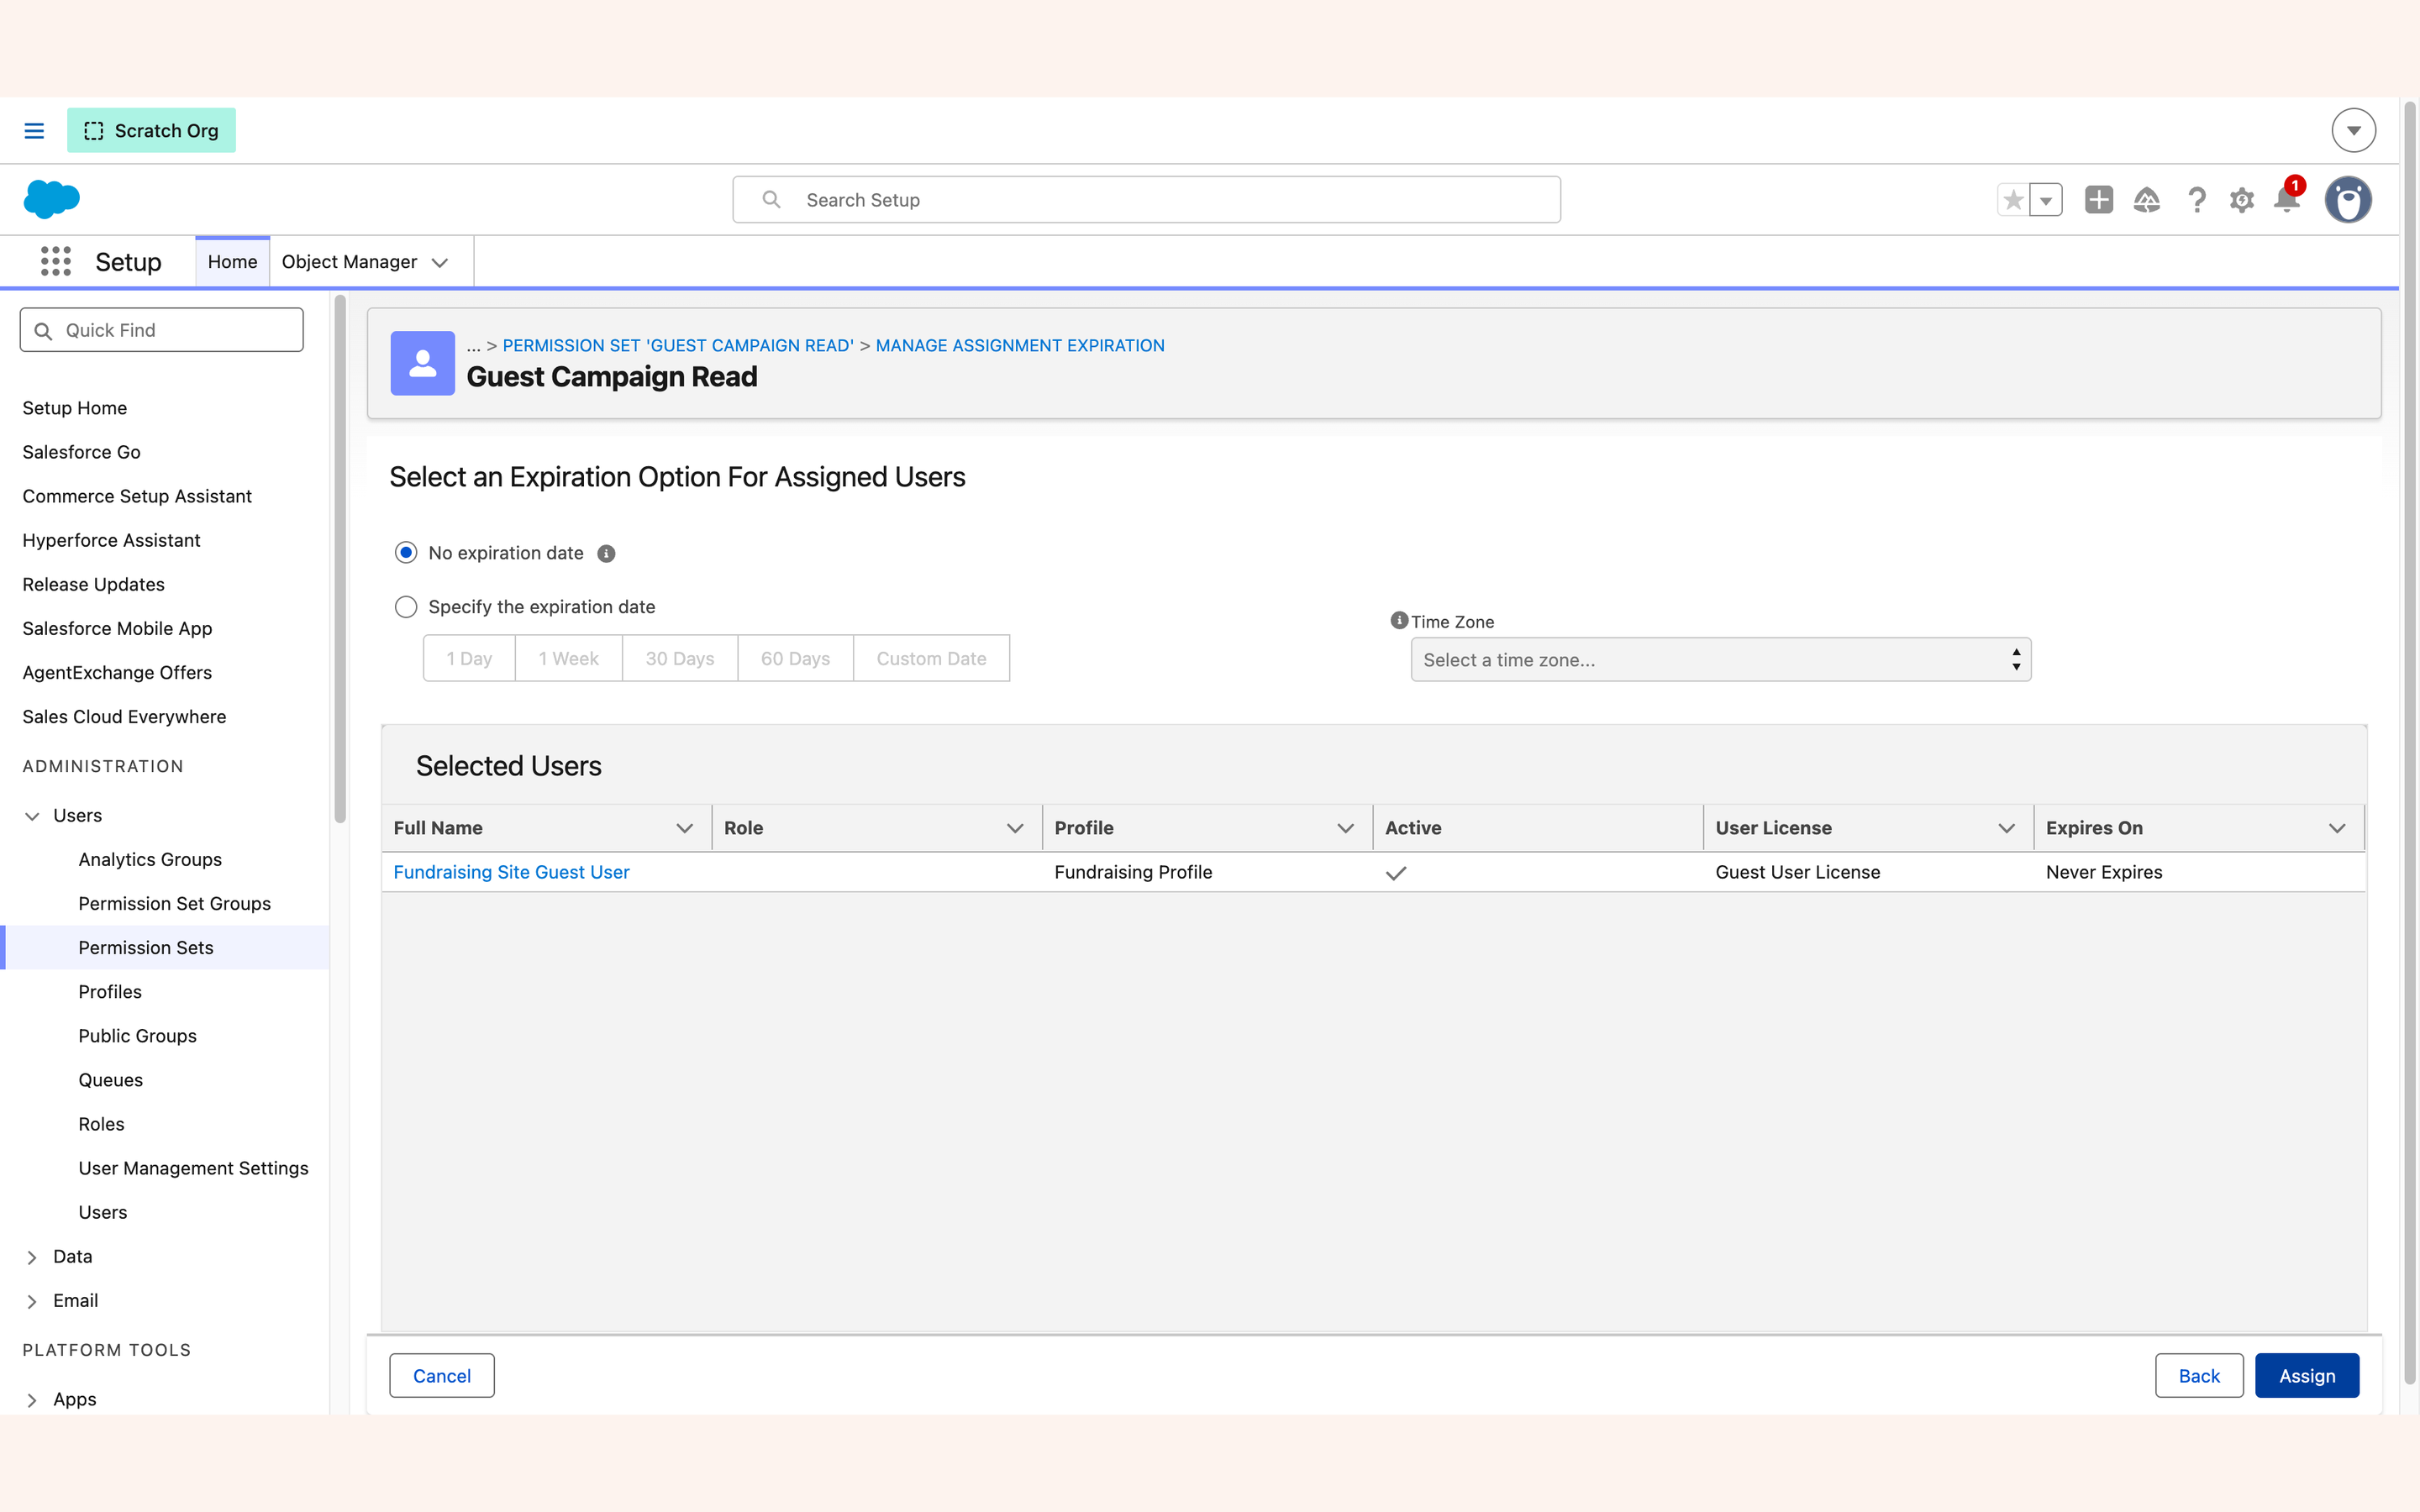Open Permission Sets in sidebar
The height and width of the screenshot is (1512, 2420).
click(x=146, y=948)
